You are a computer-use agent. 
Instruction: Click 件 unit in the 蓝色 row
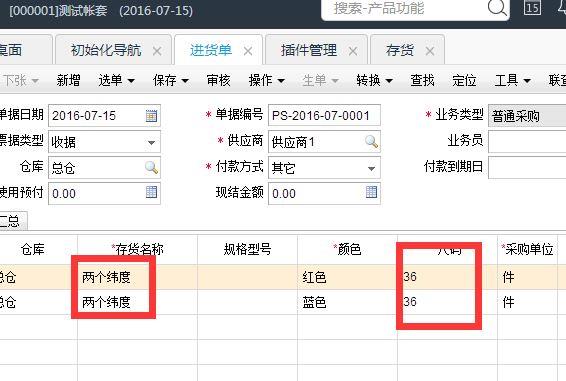509,302
